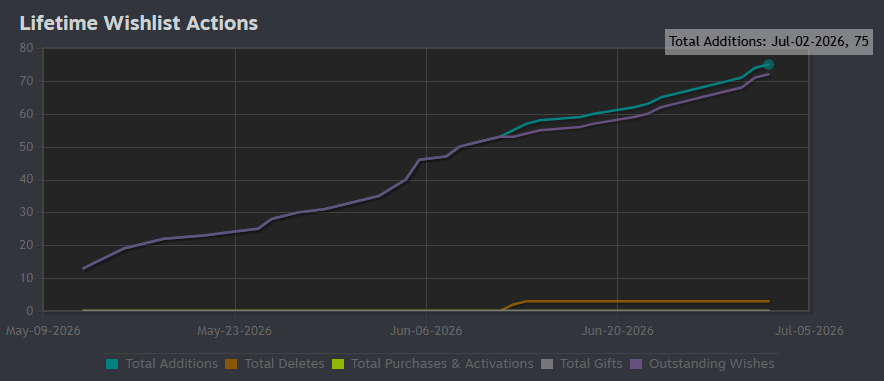884x381 pixels.
Task: Click the 80 y-axis value label
Action: (x=27, y=48)
